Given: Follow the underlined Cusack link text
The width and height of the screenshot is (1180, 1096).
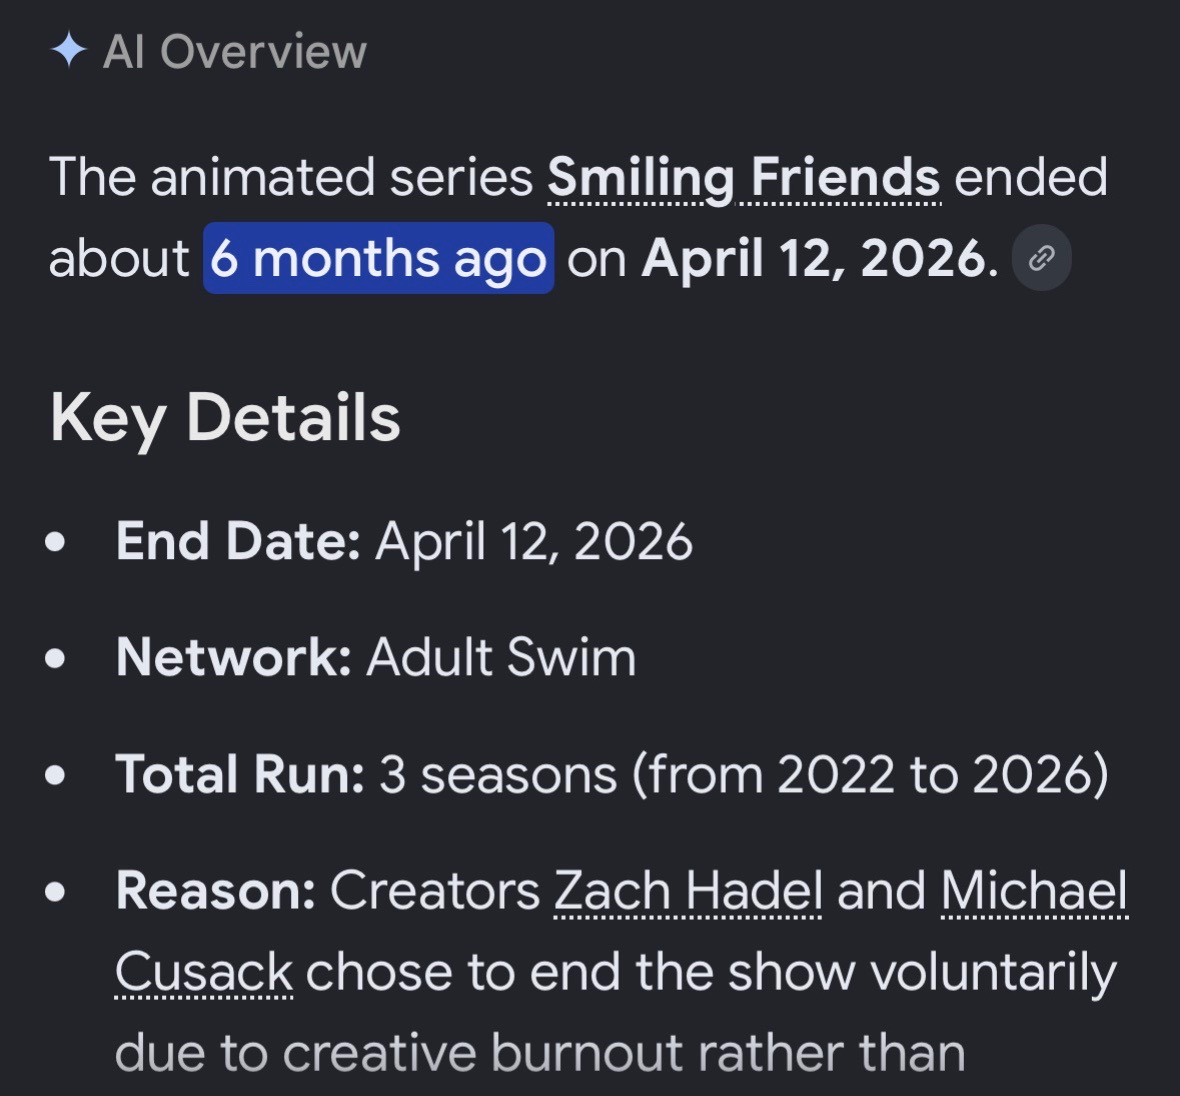Looking at the screenshot, I should 204,972.
